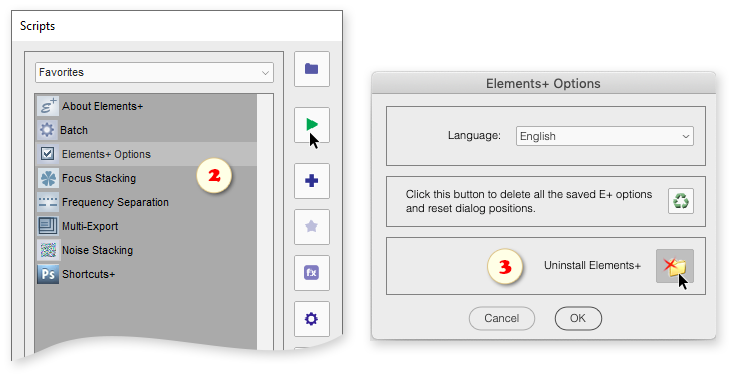Click the script list vertical scrollbar
Viewport: 729px width, 383px height.
265,218
